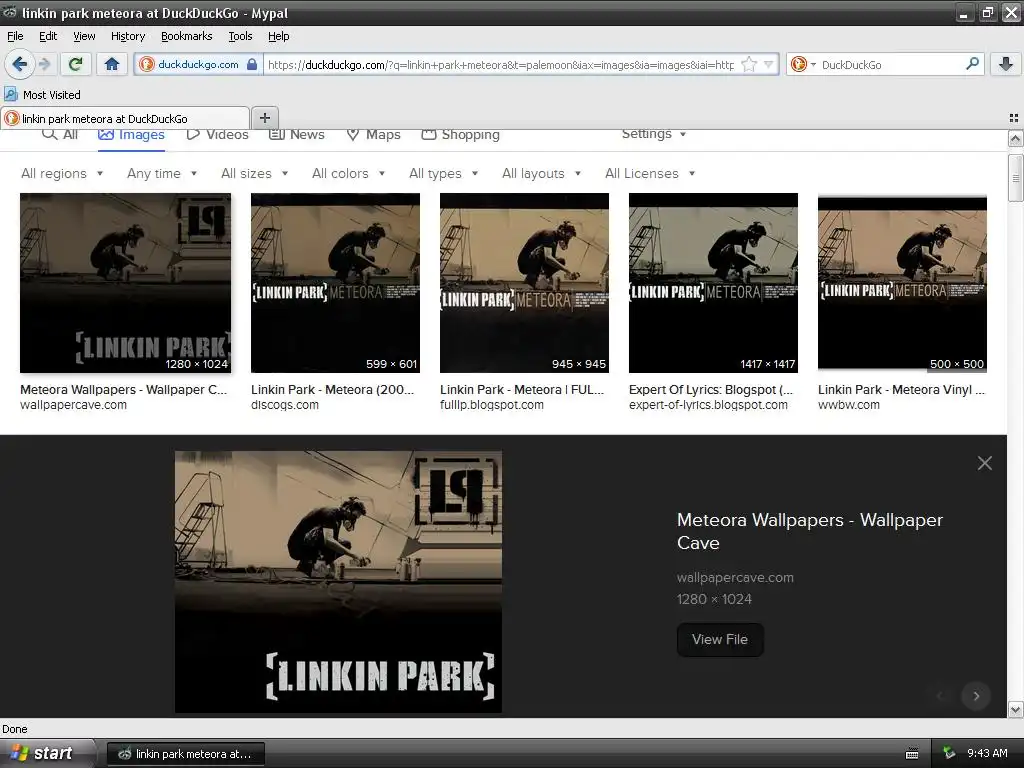Screen dimensions: 1024x768
Task: Switch to the News search tab
Action: 297,135
